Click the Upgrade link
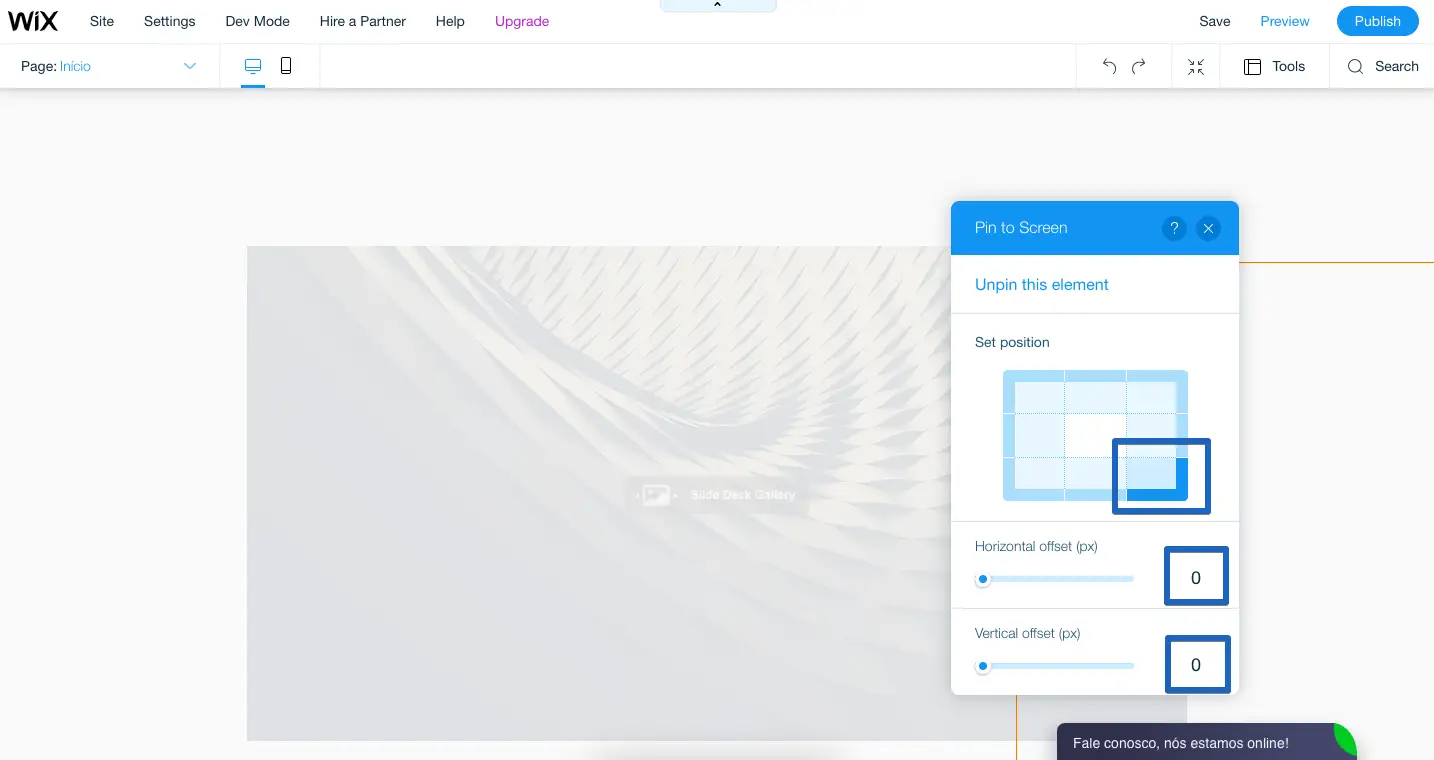Viewport: 1434px width, 760px height. tap(522, 21)
